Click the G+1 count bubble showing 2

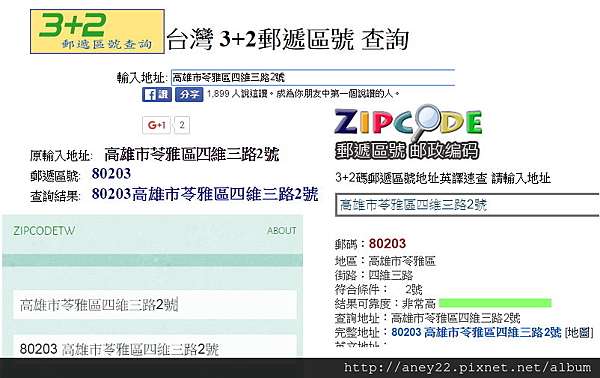point(182,125)
